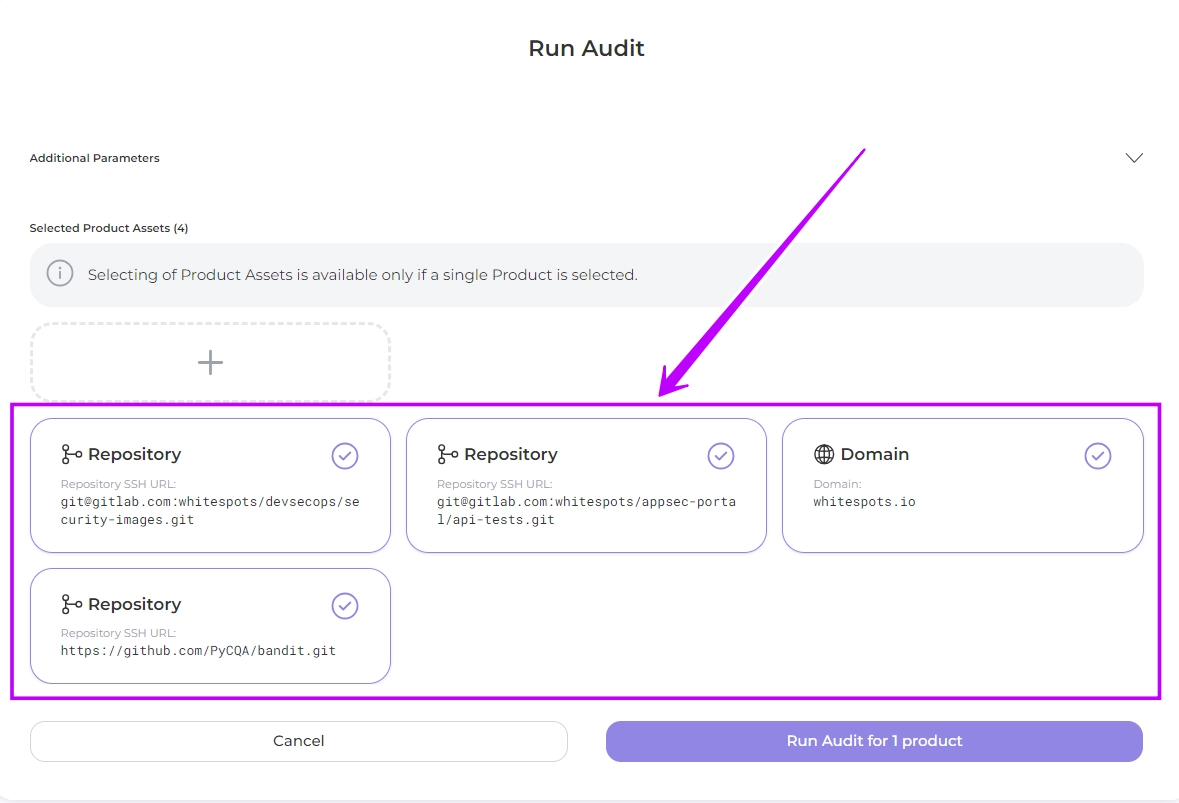Uncheck the api-tests repository asset

(720, 456)
